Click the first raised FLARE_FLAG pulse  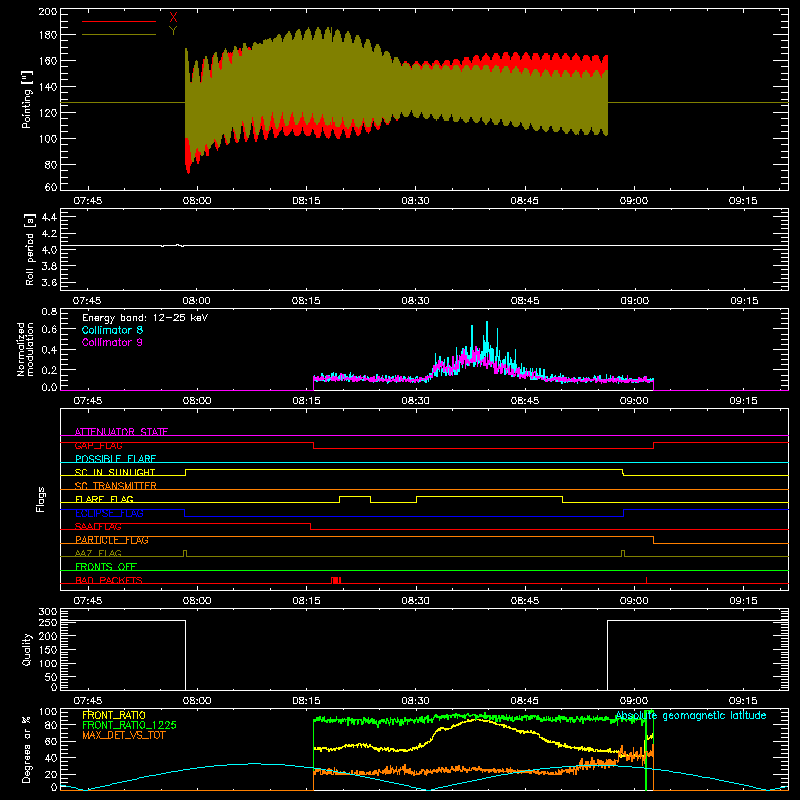(x=355, y=497)
